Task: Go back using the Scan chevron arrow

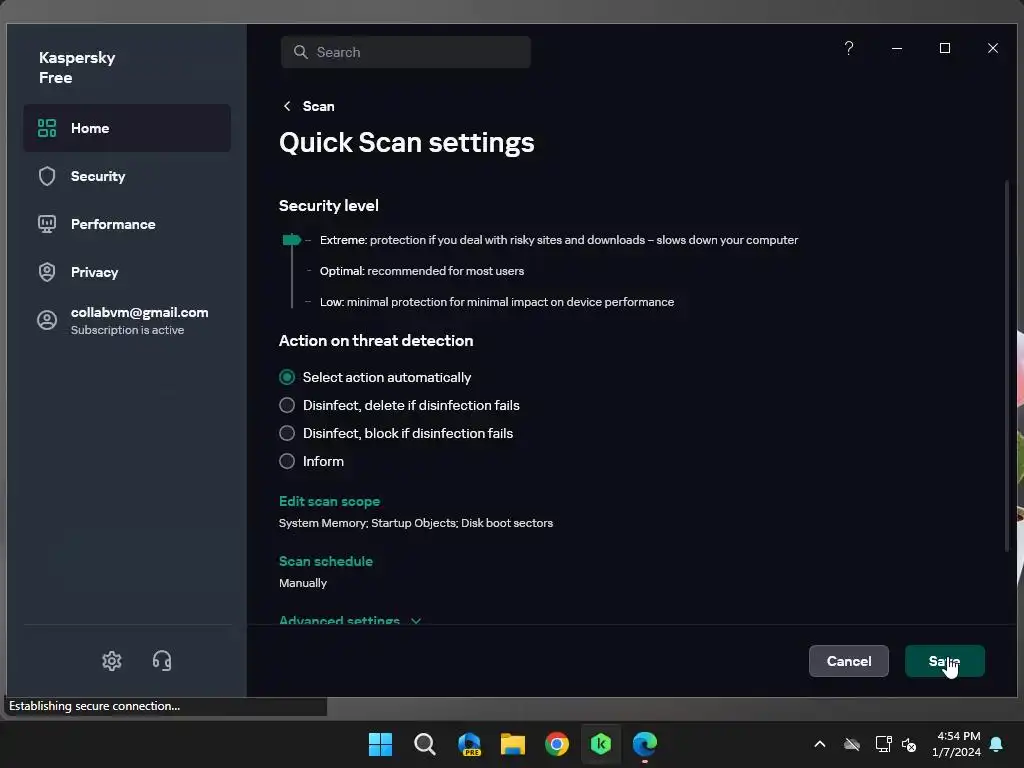Action: click(287, 106)
